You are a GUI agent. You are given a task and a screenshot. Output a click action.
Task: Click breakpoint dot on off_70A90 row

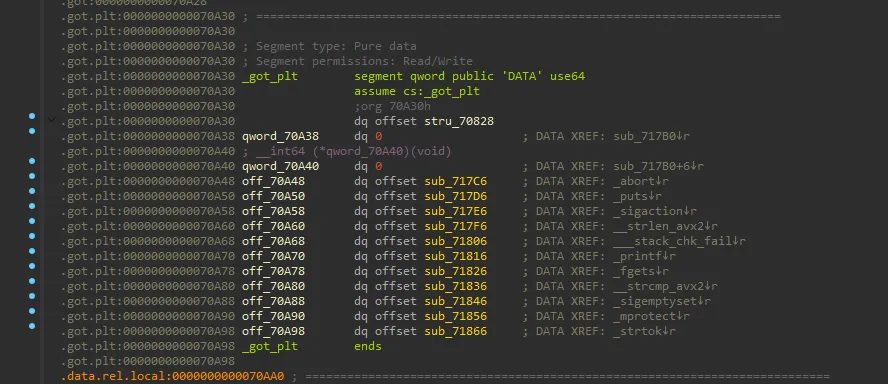pyautogui.click(x=32, y=311)
